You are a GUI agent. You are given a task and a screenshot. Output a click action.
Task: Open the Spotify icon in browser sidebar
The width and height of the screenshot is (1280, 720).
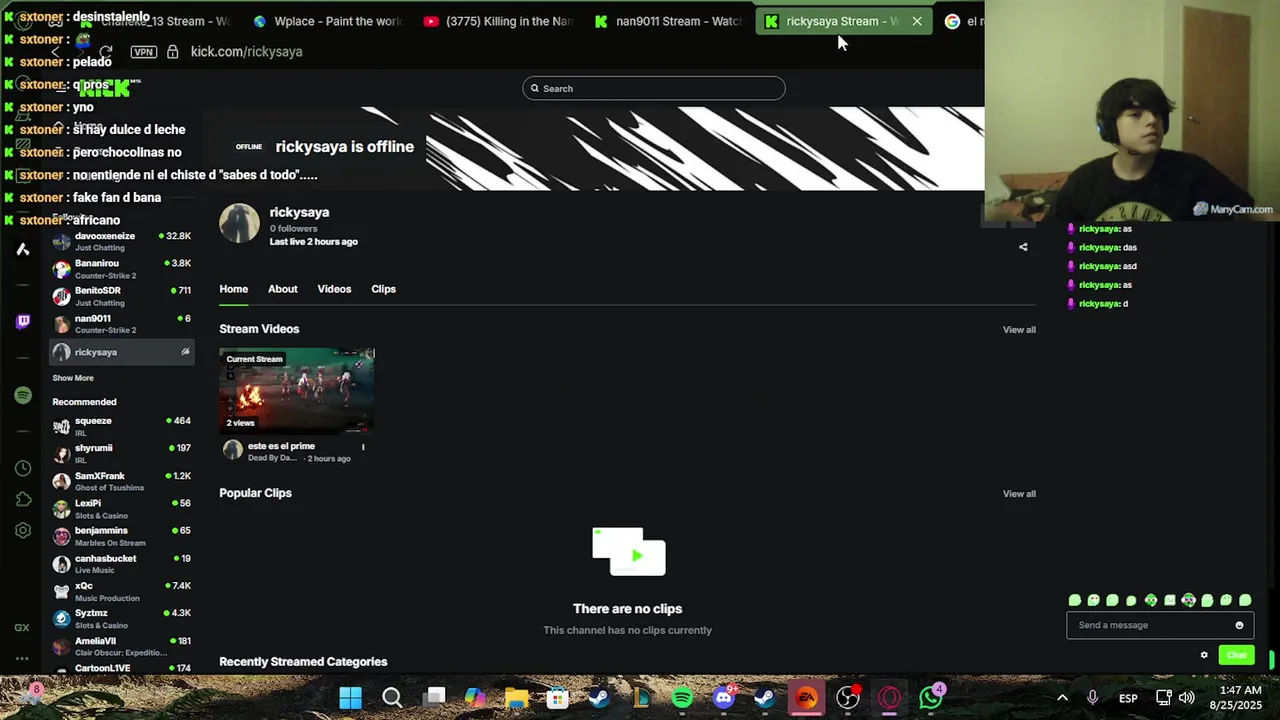click(x=23, y=395)
